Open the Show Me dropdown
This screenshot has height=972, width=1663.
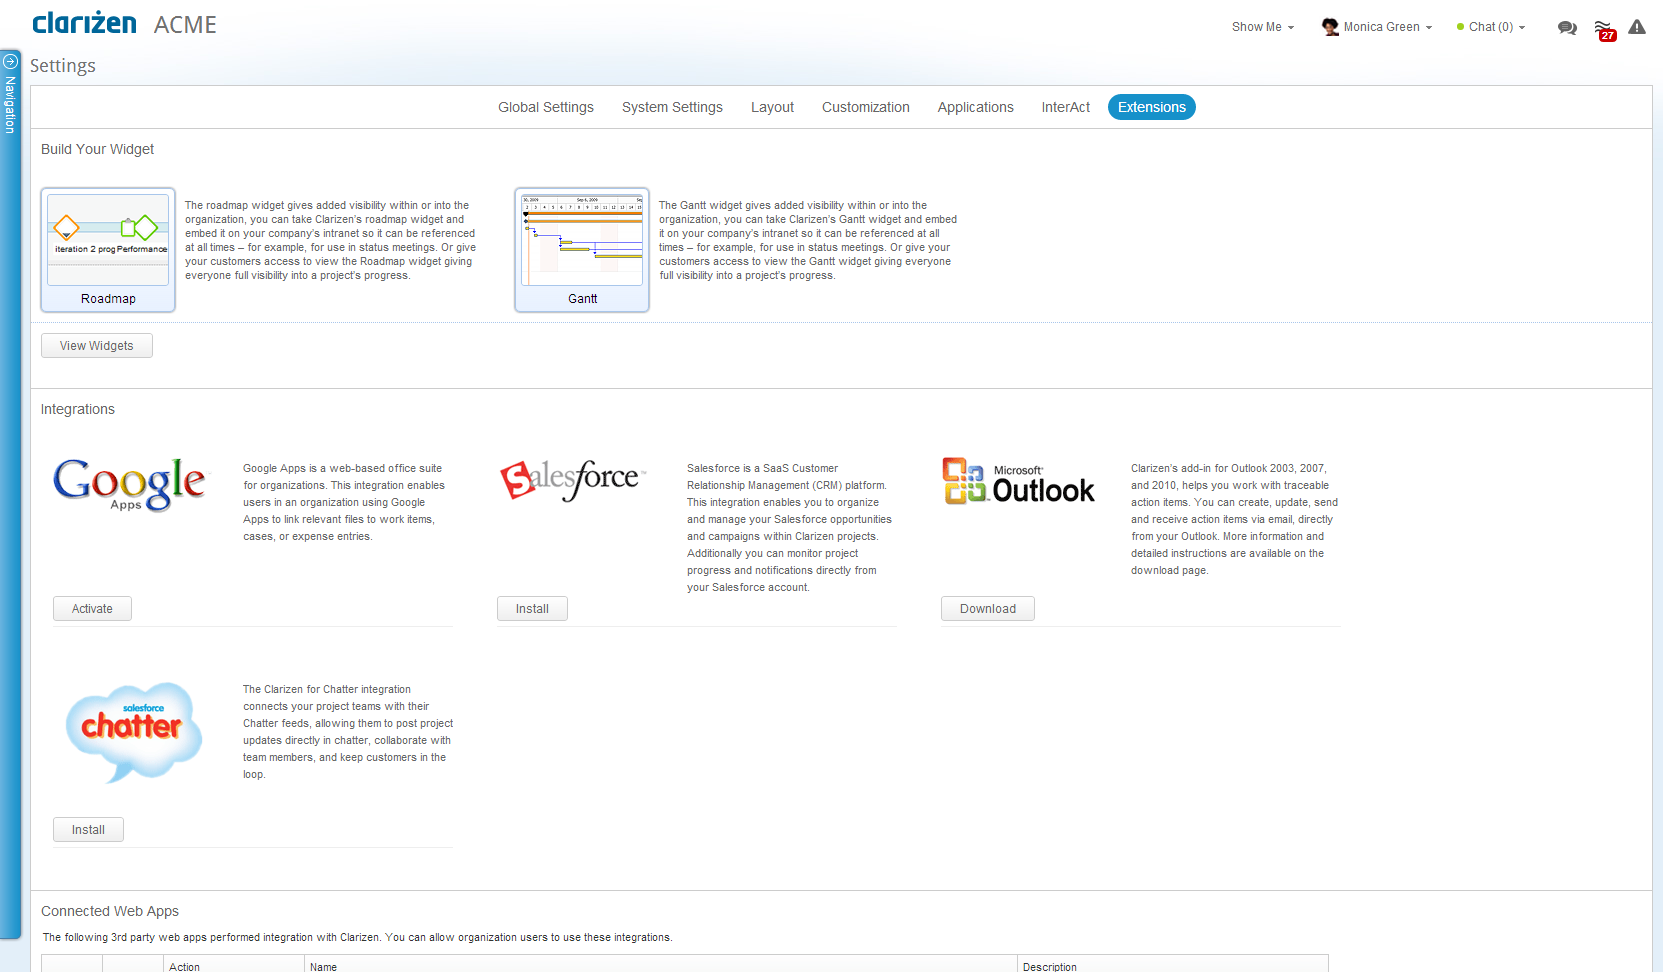pos(1262,27)
